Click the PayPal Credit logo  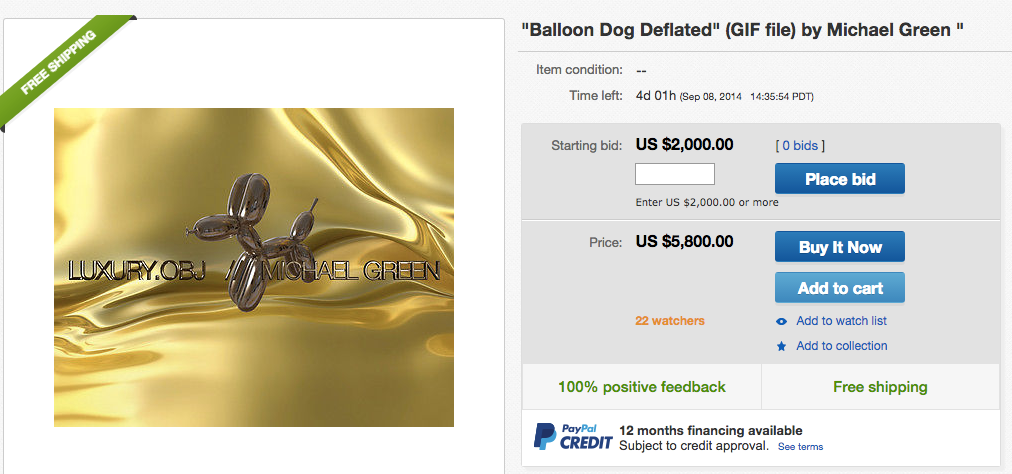coord(572,437)
